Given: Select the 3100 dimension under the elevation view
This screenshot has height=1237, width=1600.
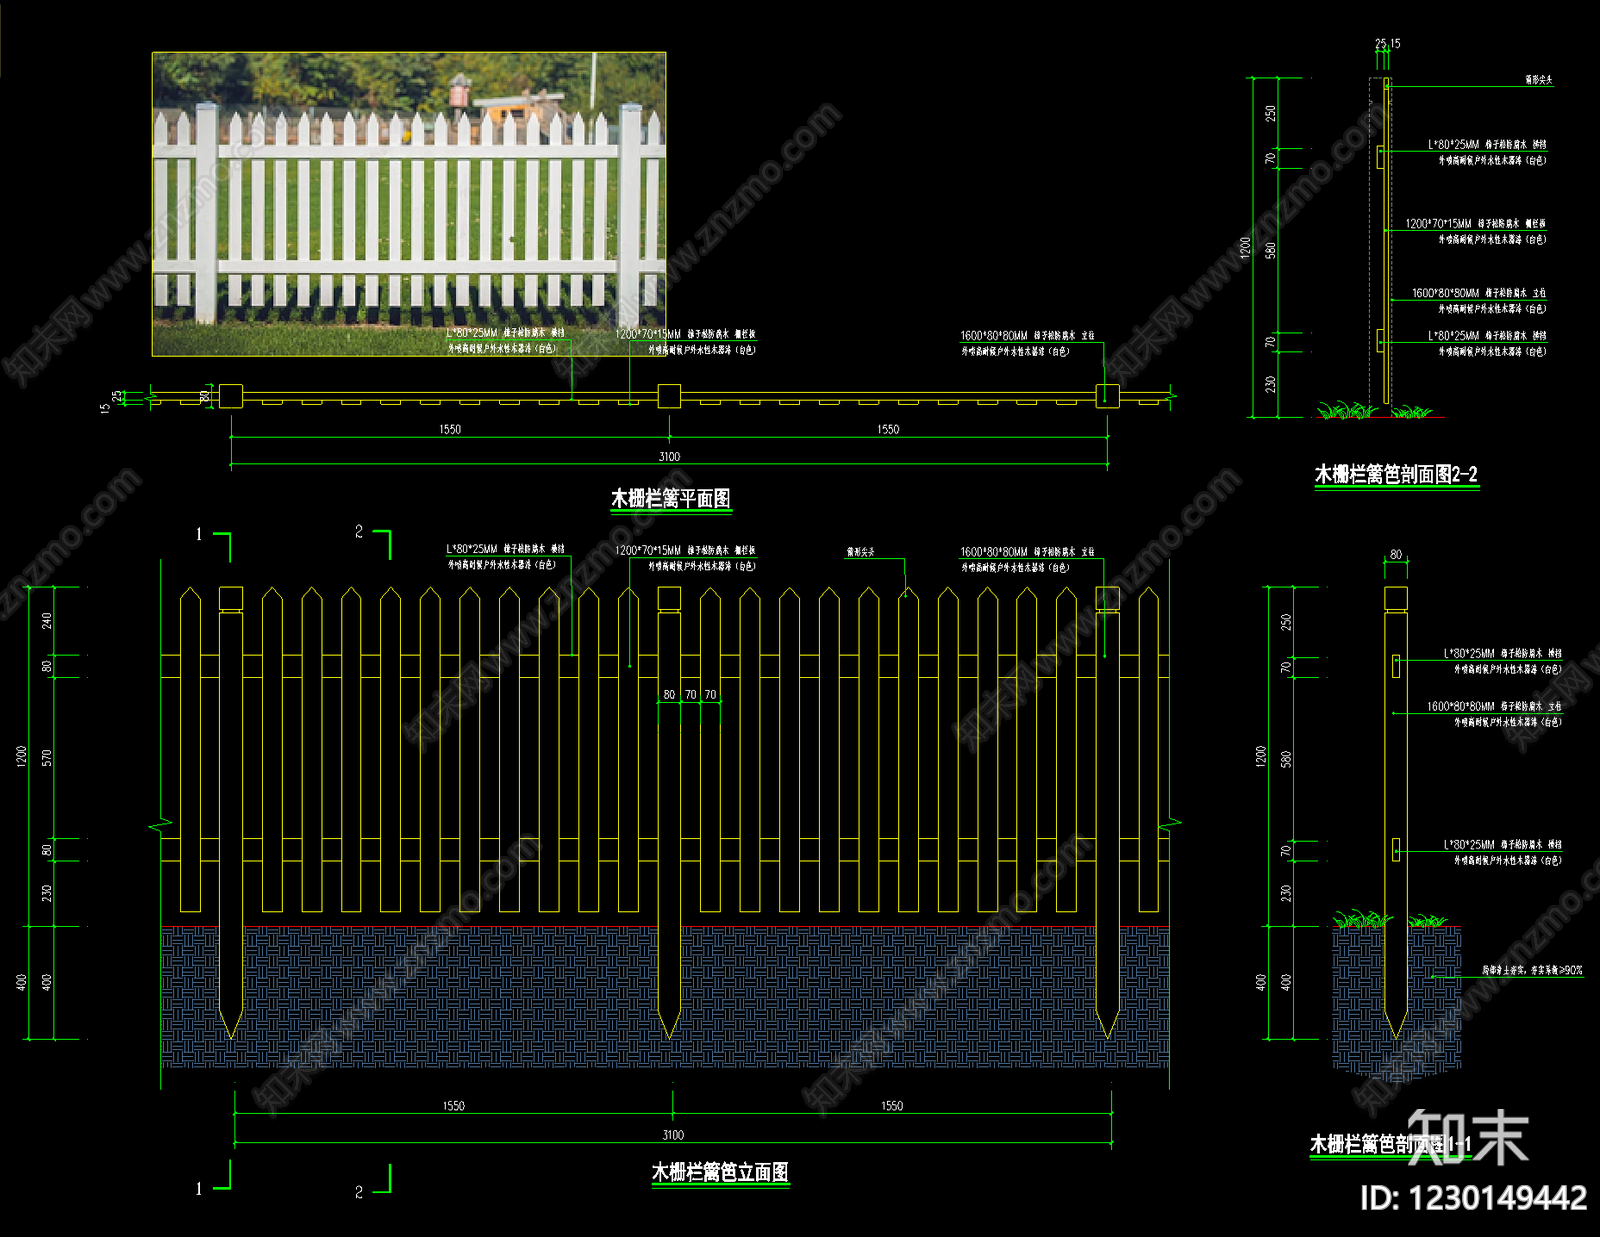Looking at the screenshot, I should (673, 1134).
